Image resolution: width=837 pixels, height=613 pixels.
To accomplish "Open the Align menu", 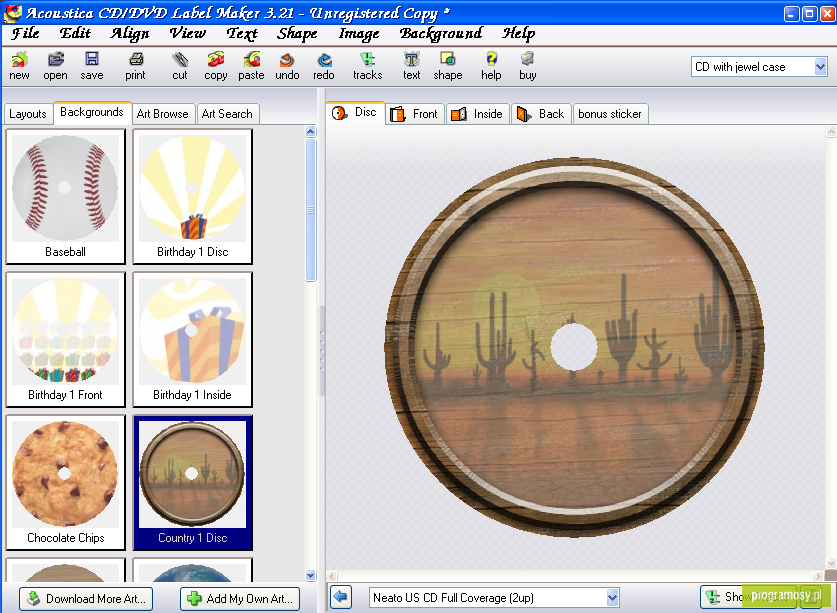I will pyautogui.click(x=129, y=33).
